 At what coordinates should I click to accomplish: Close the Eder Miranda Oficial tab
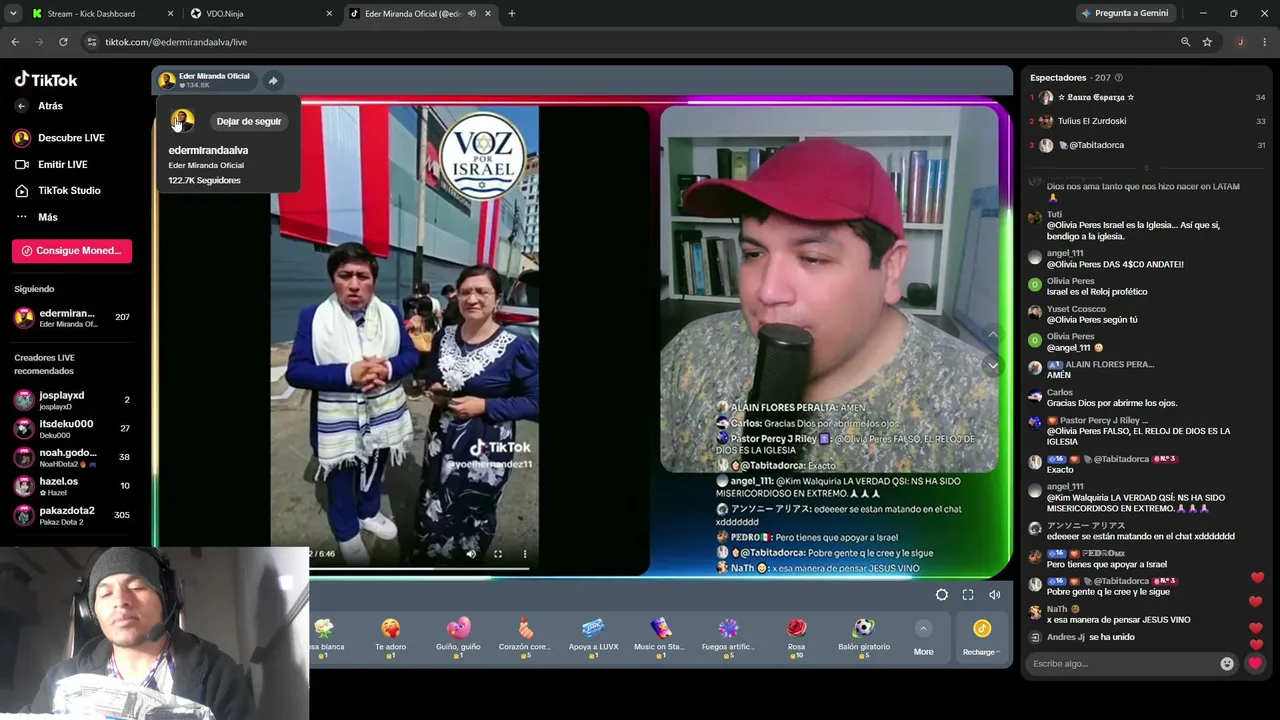488,14
